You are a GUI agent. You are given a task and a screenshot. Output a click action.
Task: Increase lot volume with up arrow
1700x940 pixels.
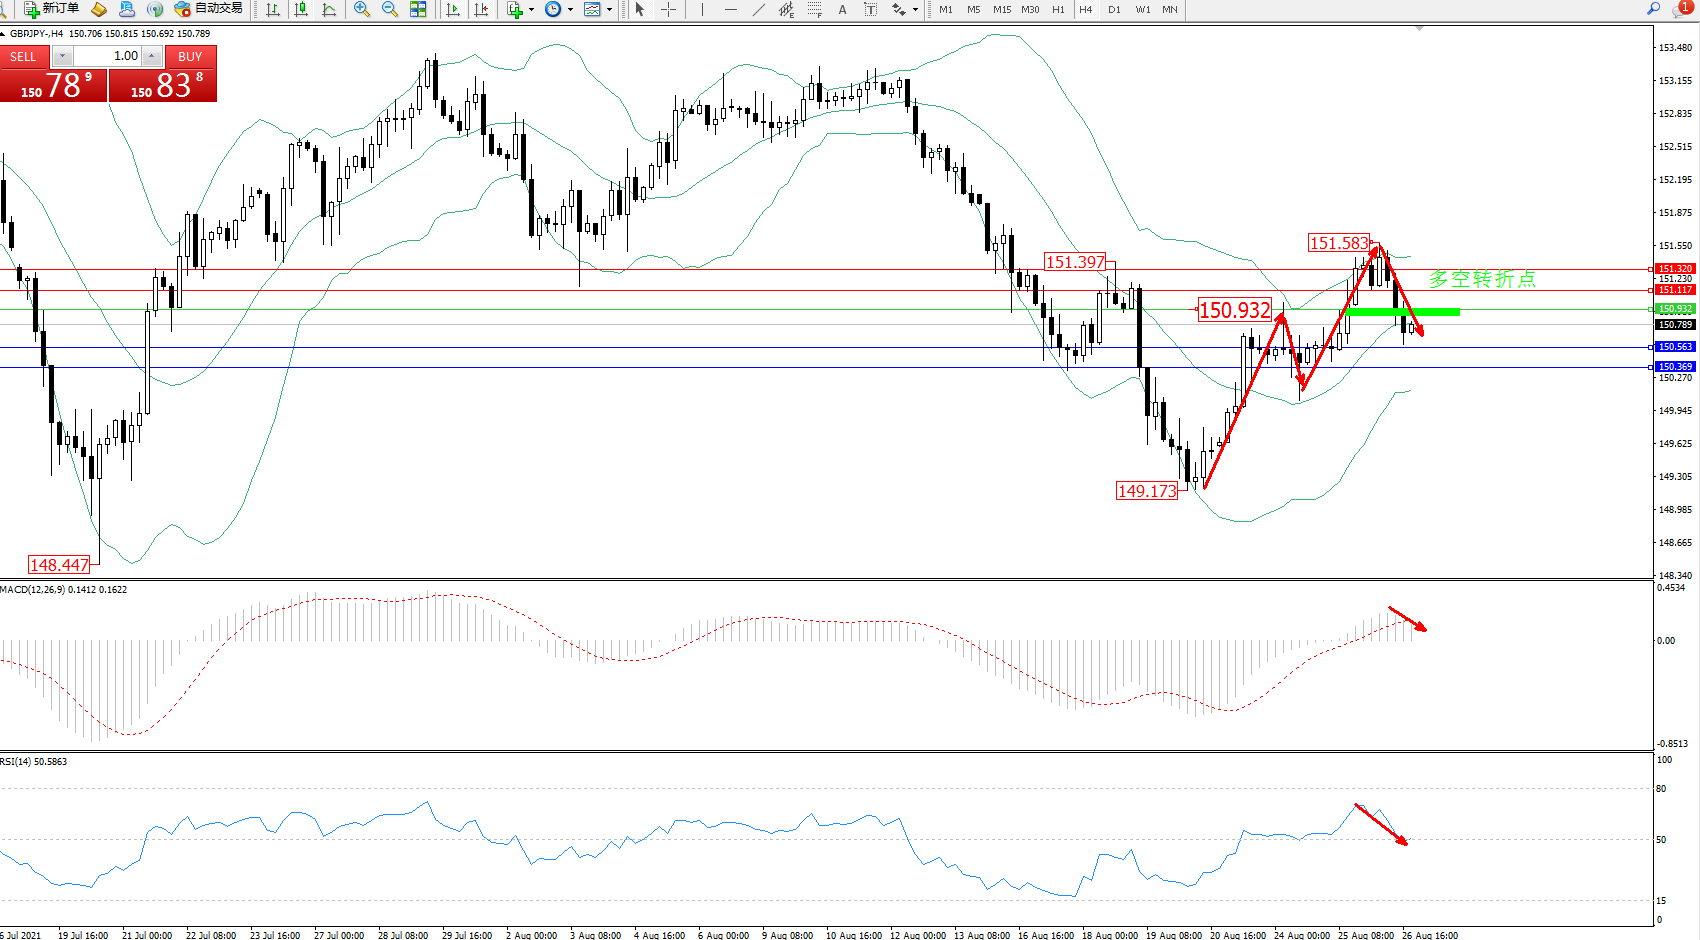(152, 57)
